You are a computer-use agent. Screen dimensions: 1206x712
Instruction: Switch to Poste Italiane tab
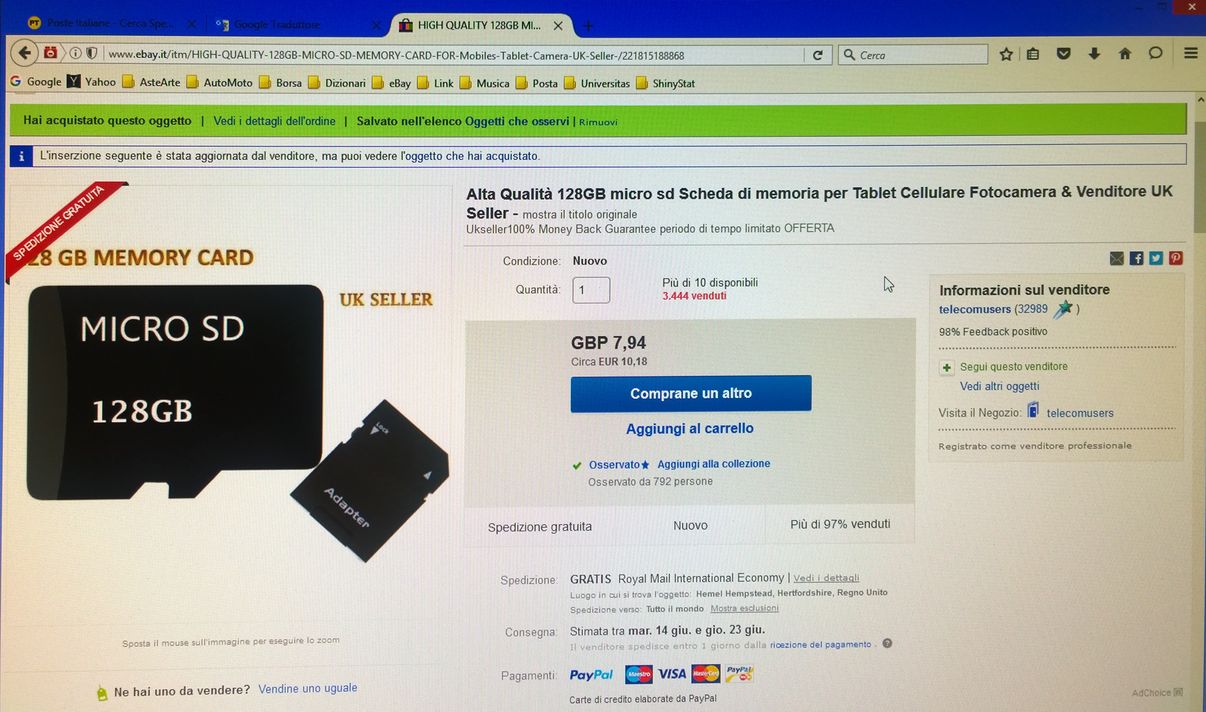105,24
